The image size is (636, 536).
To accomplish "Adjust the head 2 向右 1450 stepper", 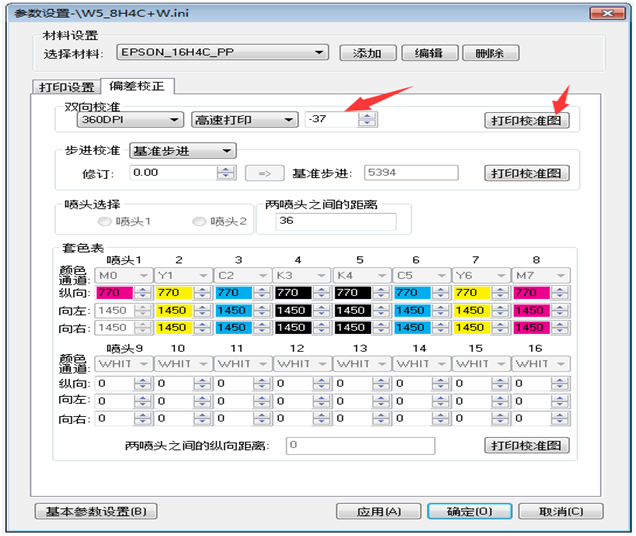I will click(x=203, y=327).
